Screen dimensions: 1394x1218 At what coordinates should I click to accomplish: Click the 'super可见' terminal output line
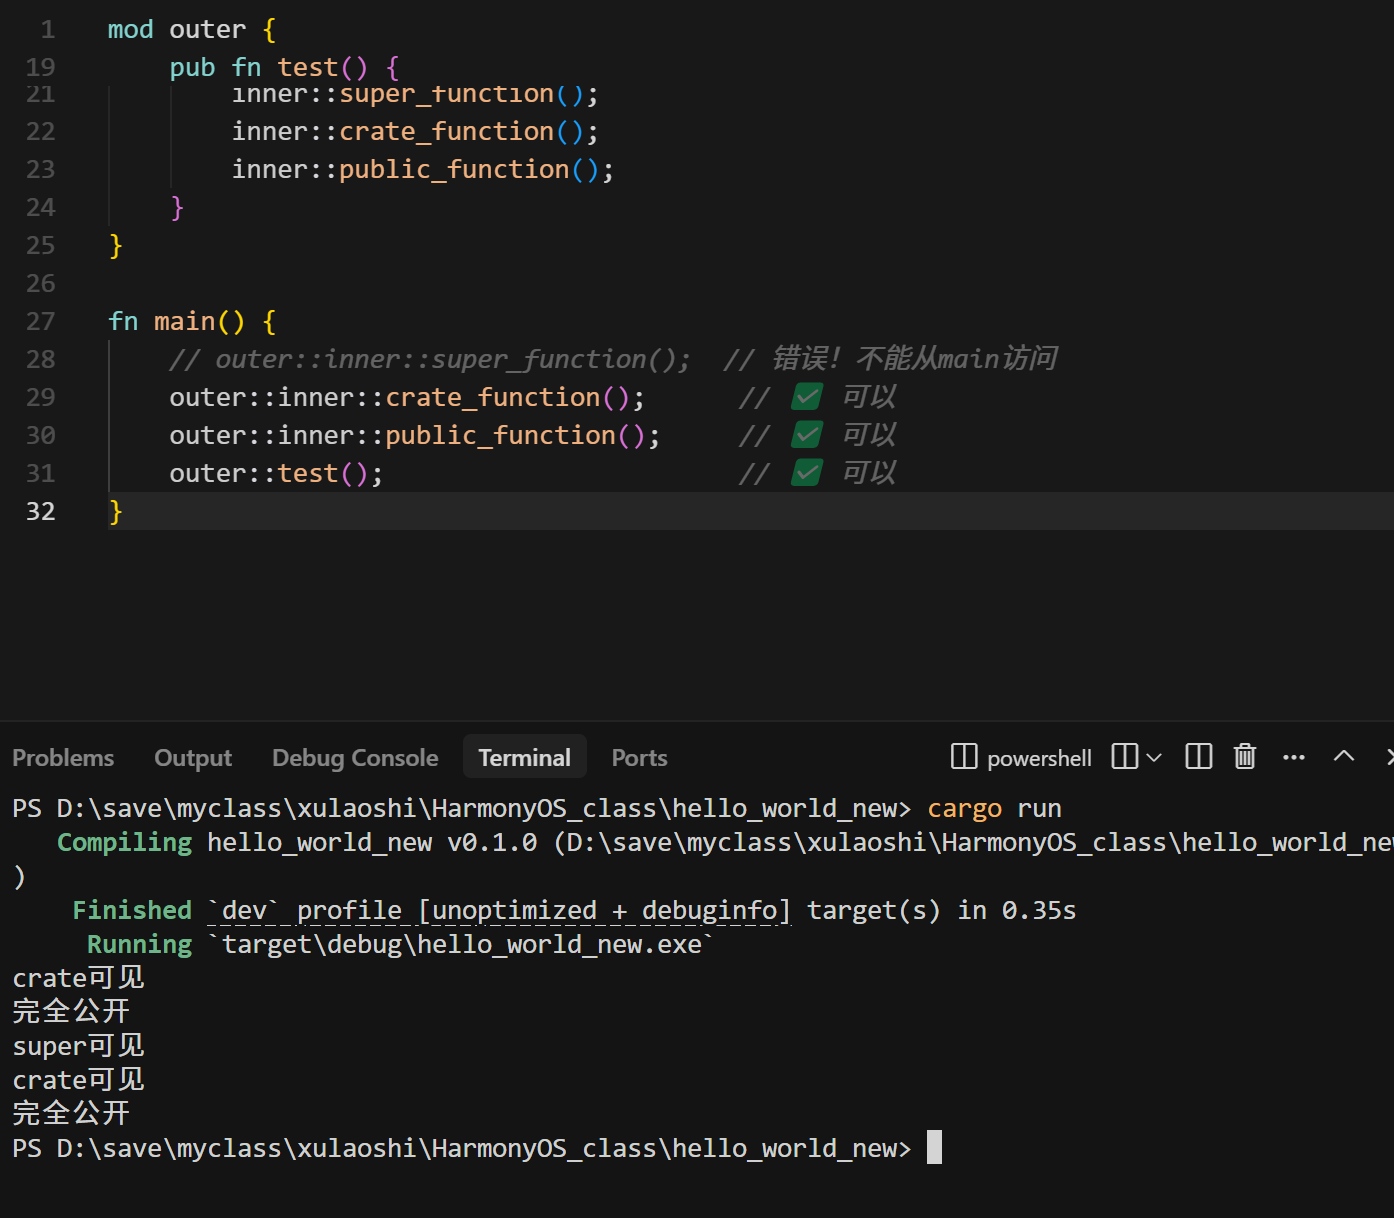[x=78, y=1046]
